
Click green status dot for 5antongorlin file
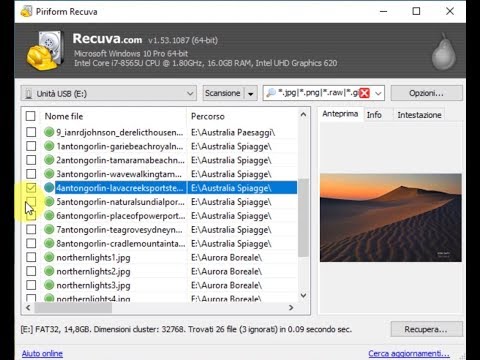[x=49, y=201]
